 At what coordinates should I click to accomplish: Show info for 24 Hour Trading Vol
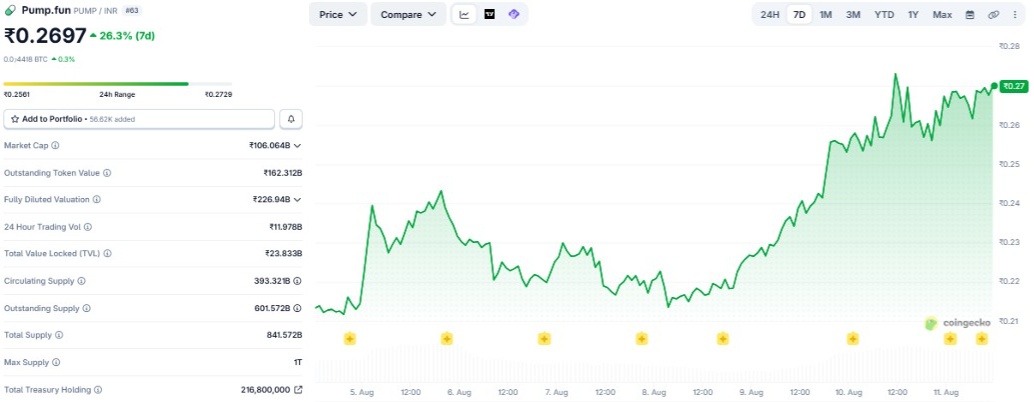coord(88,227)
